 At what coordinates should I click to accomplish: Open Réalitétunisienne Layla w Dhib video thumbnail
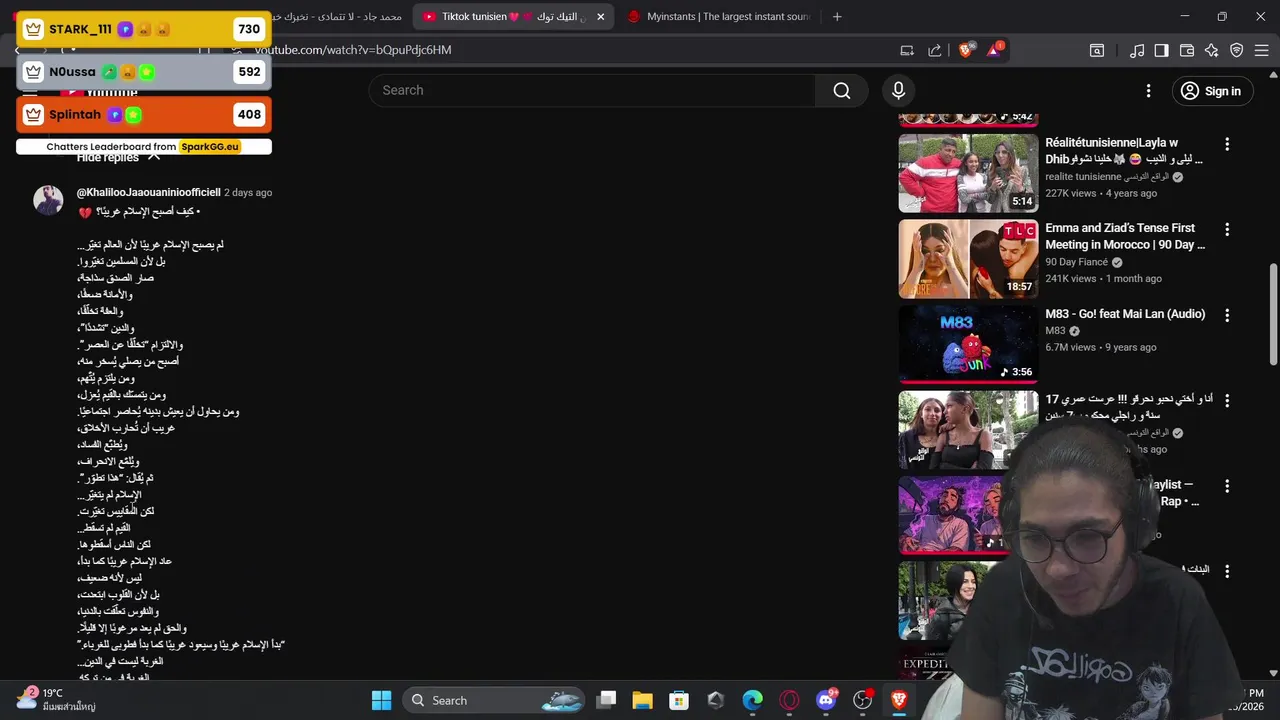pyautogui.click(x=968, y=173)
